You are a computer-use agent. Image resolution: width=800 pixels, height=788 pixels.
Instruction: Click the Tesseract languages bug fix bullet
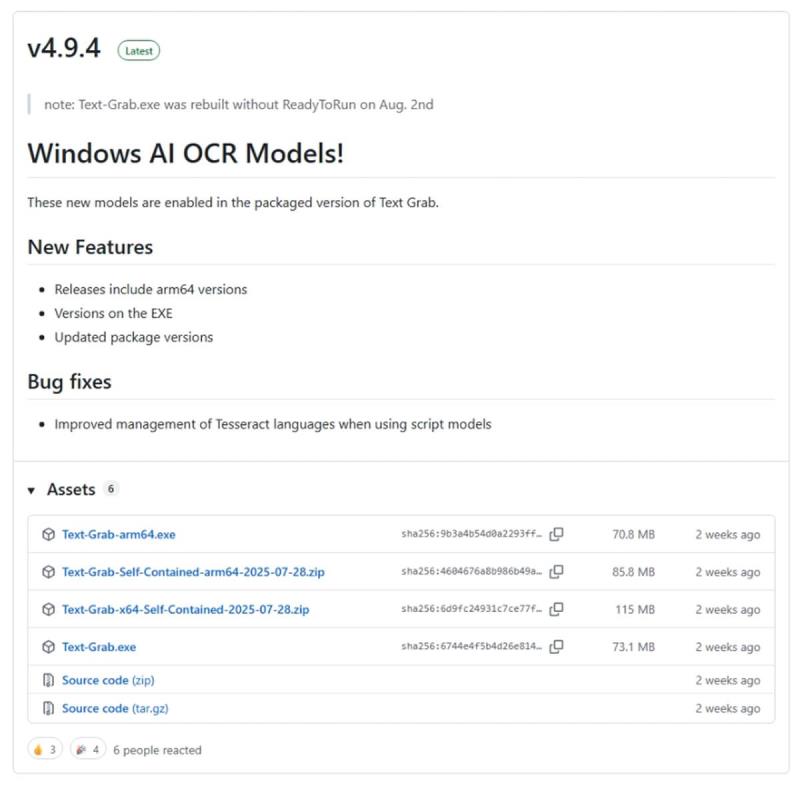[273, 424]
